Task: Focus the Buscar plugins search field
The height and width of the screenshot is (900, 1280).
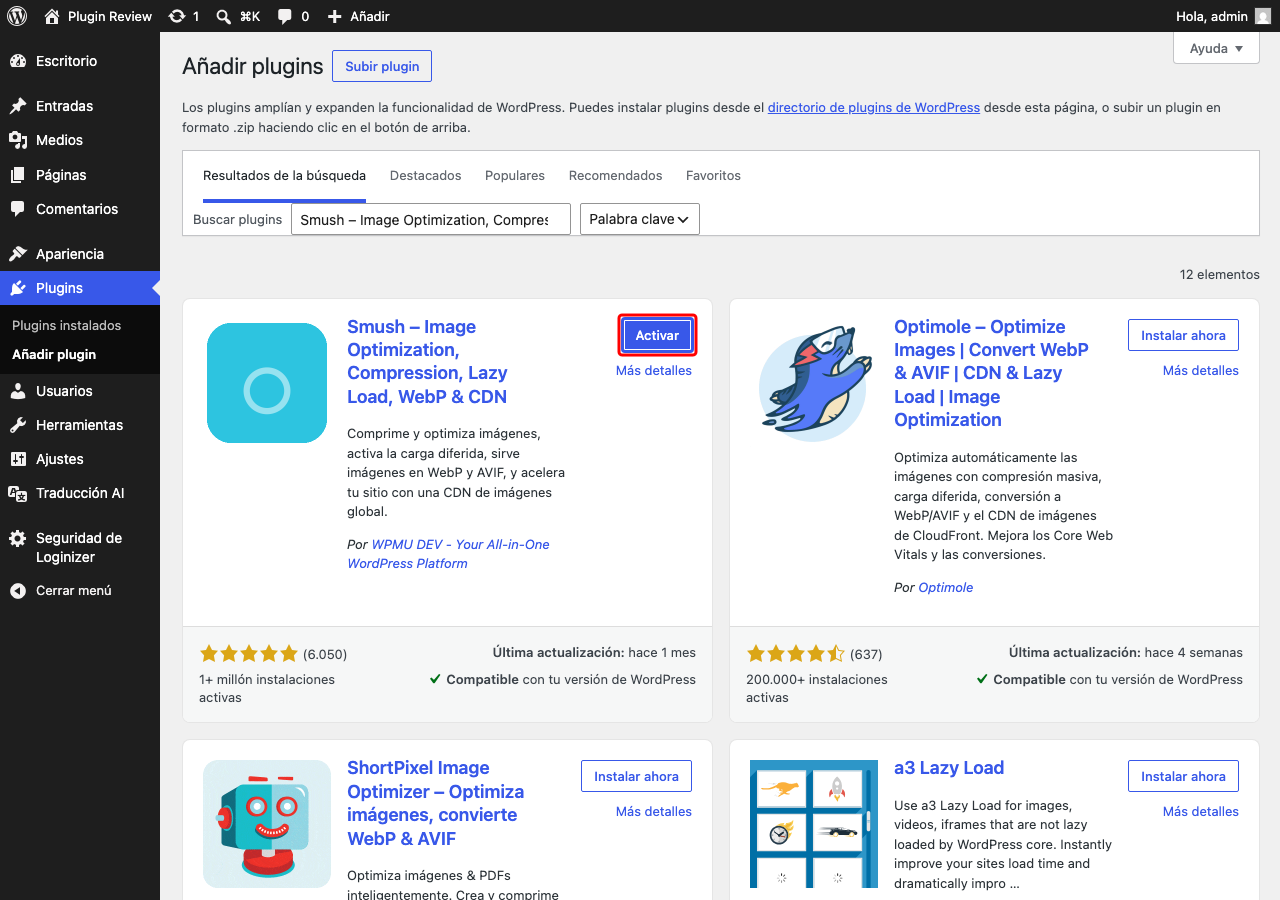Action: [431, 219]
